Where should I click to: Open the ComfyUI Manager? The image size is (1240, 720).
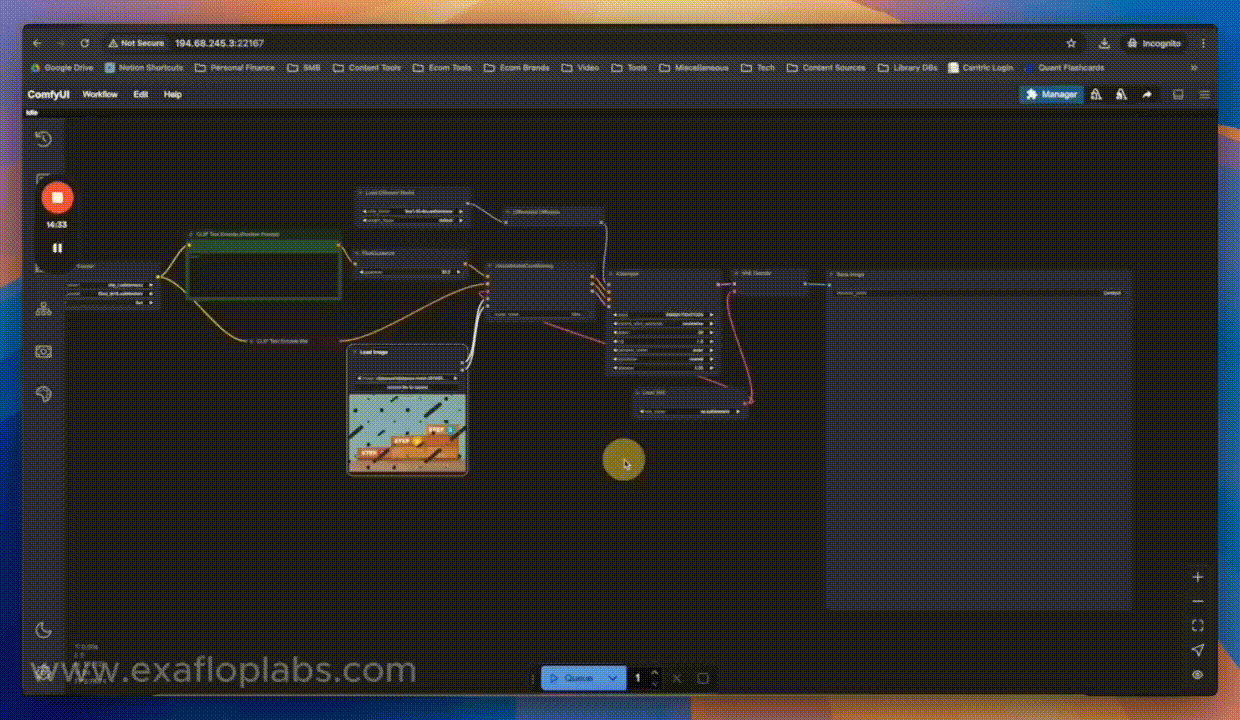pos(1050,94)
